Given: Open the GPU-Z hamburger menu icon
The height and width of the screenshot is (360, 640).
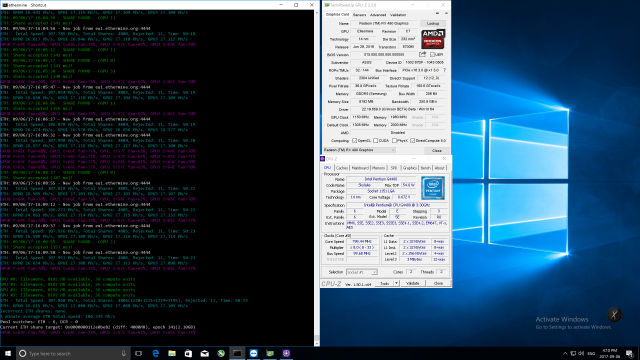Looking at the screenshot, I should coord(446,13).
